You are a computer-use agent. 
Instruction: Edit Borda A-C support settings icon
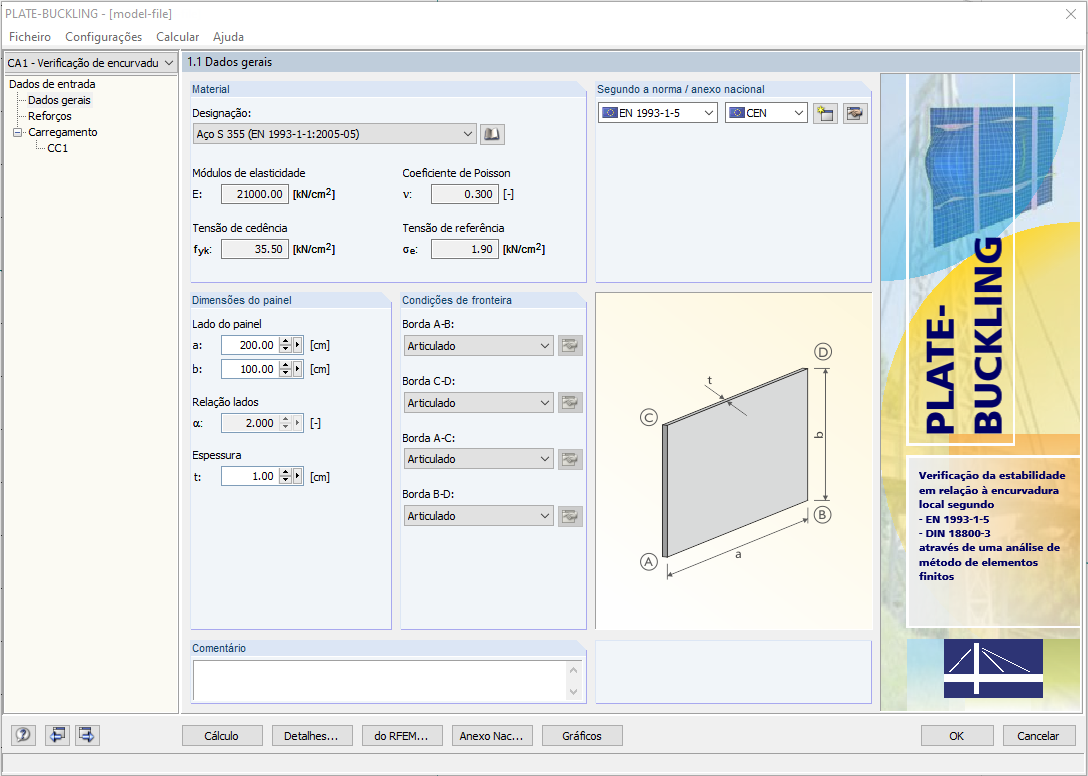coord(570,459)
